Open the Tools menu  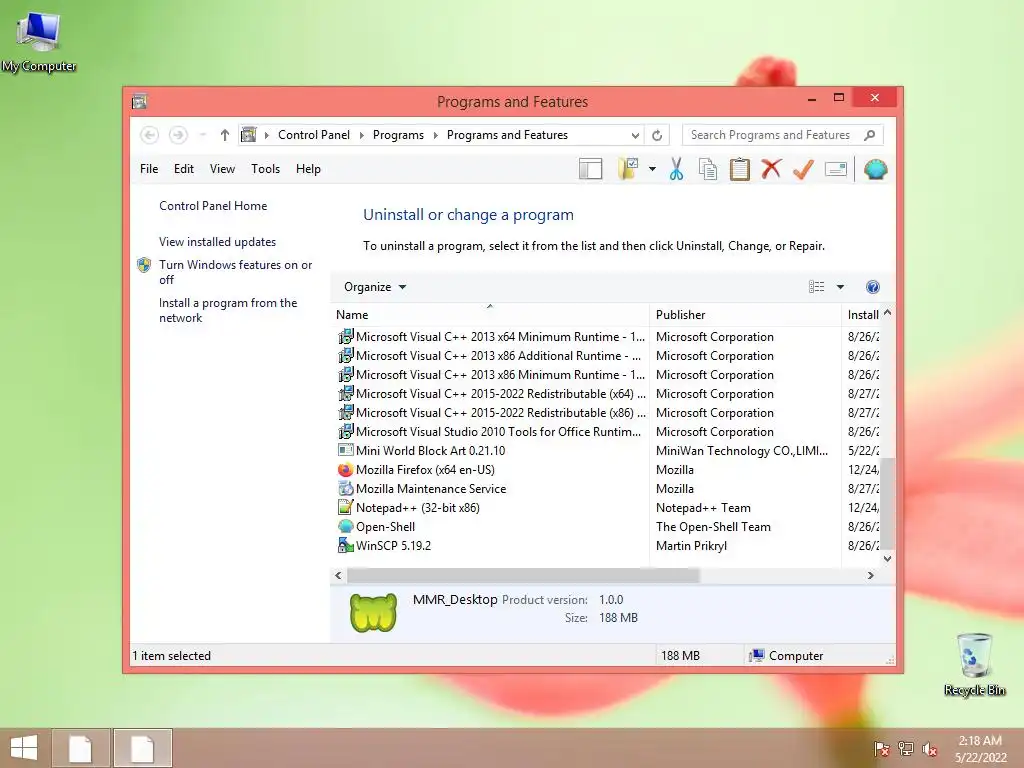click(x=265, y=169)
